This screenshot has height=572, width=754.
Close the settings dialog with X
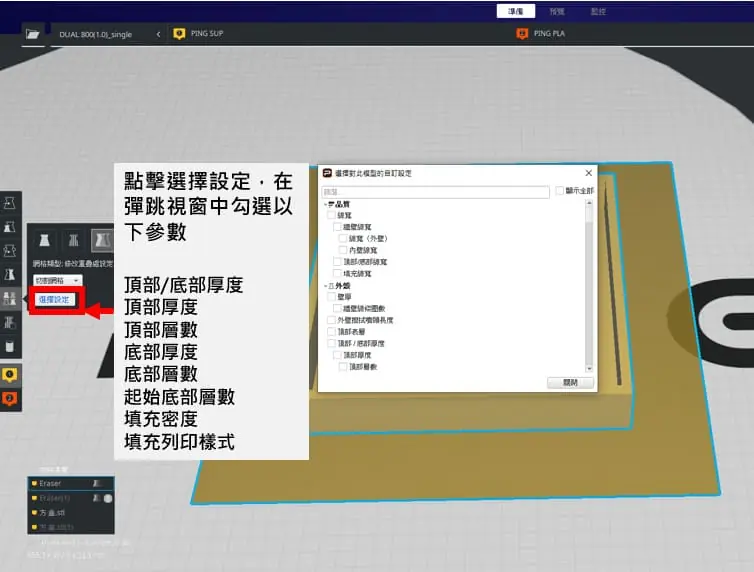[589, 173]
